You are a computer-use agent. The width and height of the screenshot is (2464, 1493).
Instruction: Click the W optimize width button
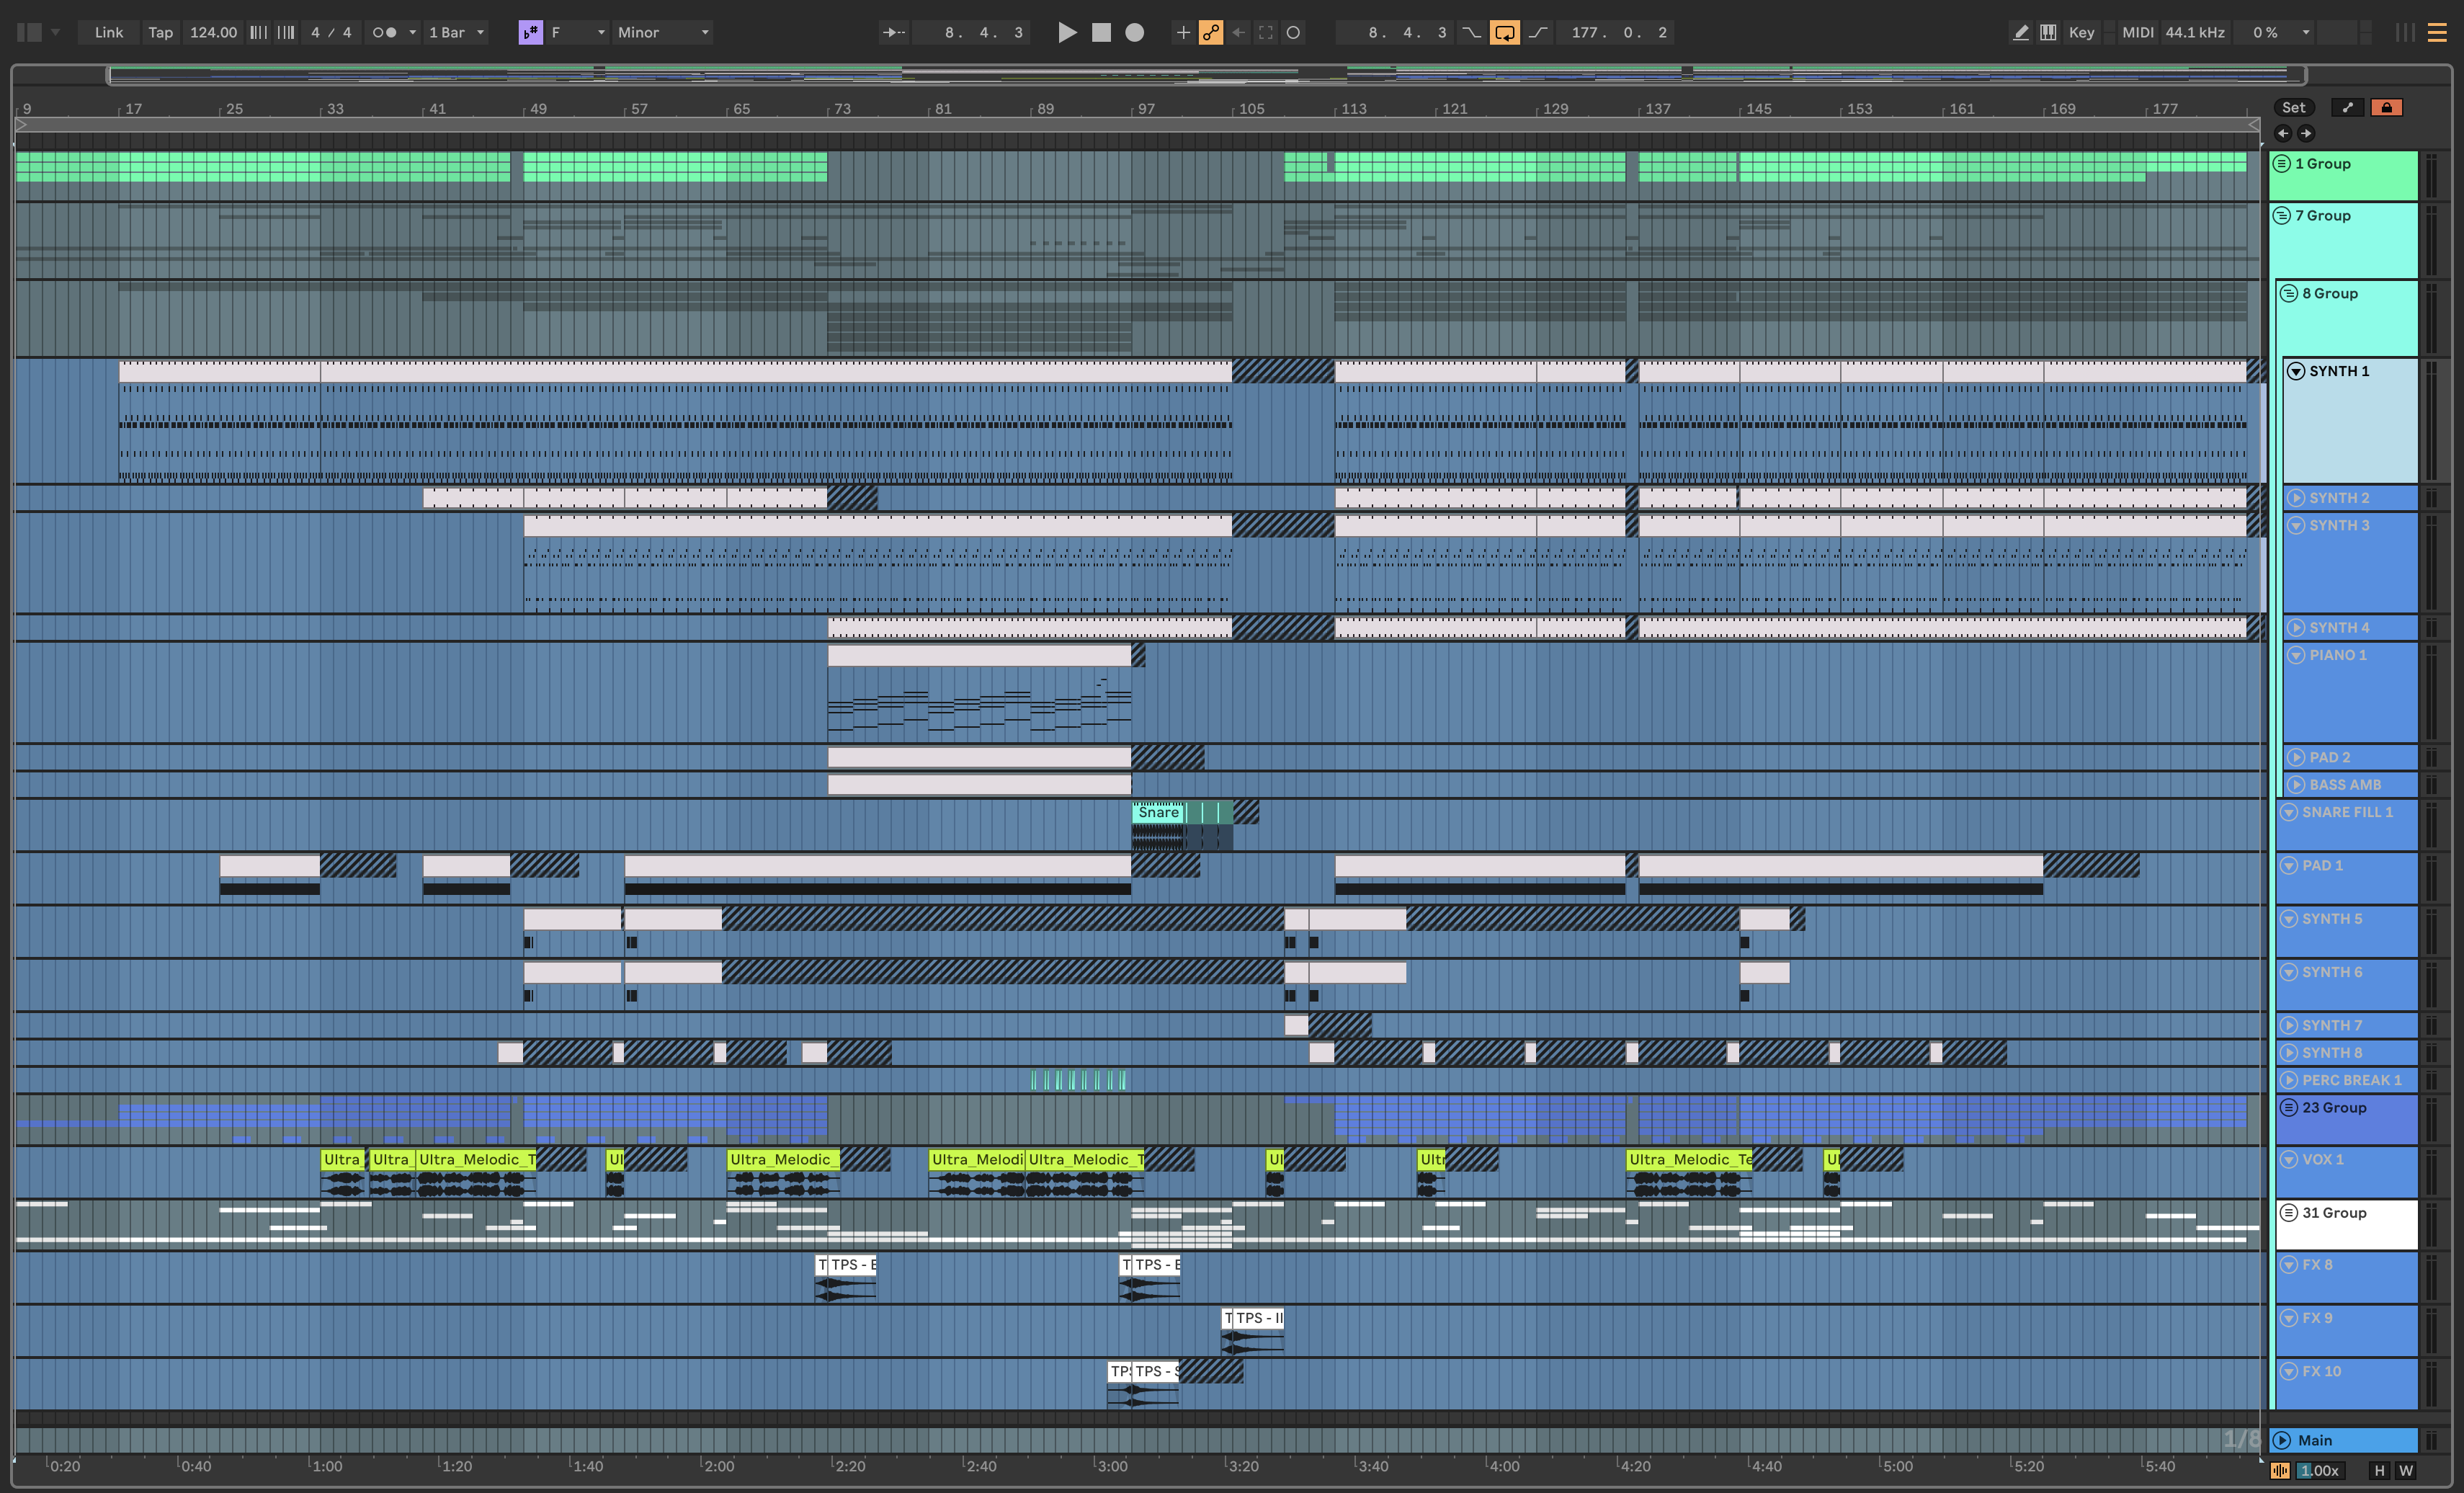click(2405, 1470)
